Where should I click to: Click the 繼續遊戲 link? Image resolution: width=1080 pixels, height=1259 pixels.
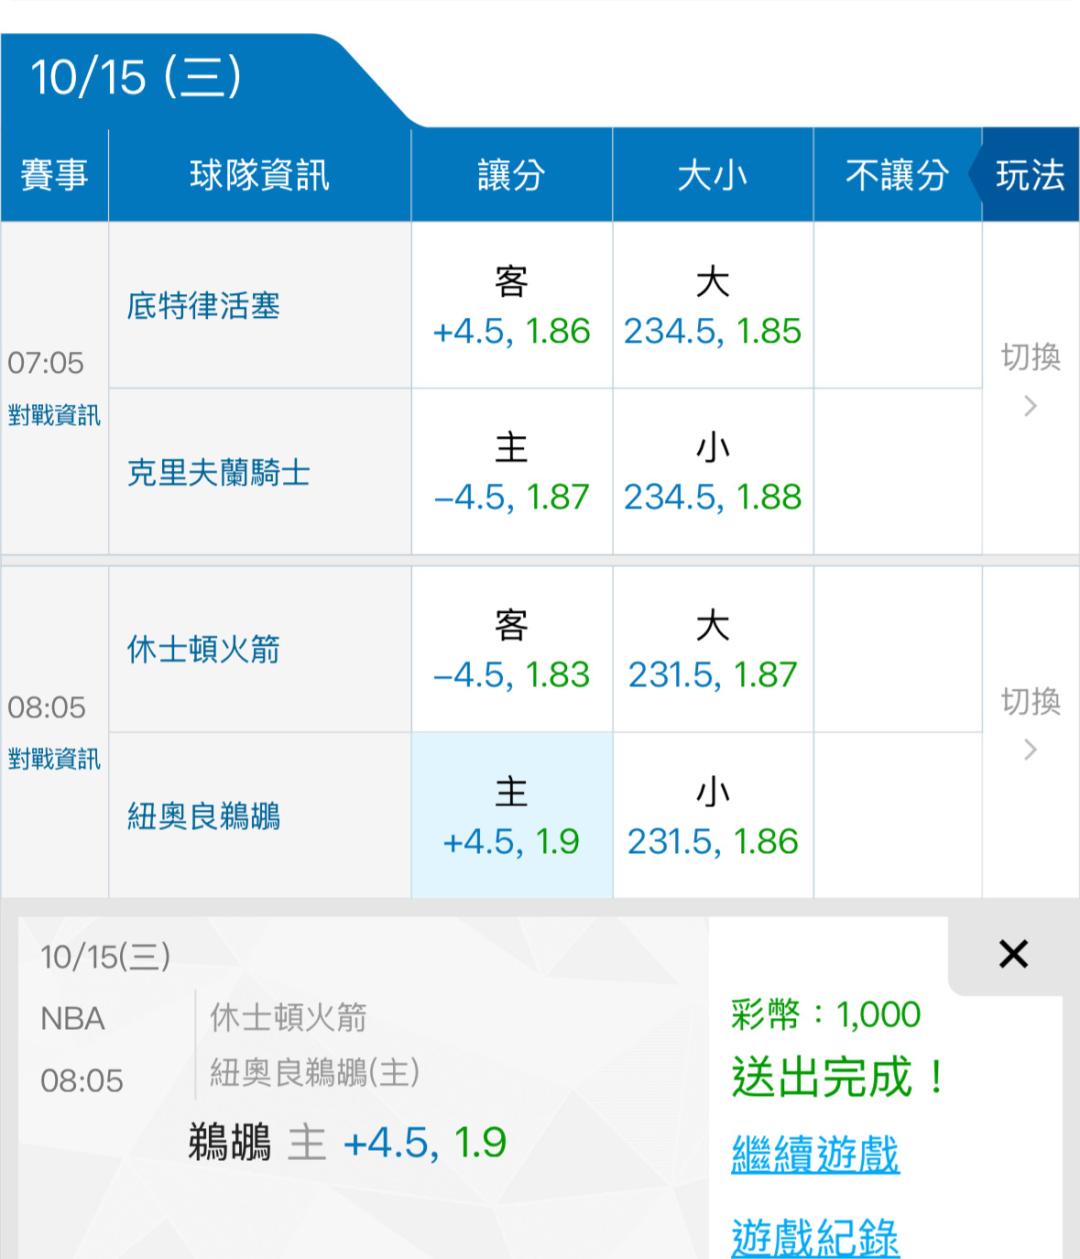815,1154
